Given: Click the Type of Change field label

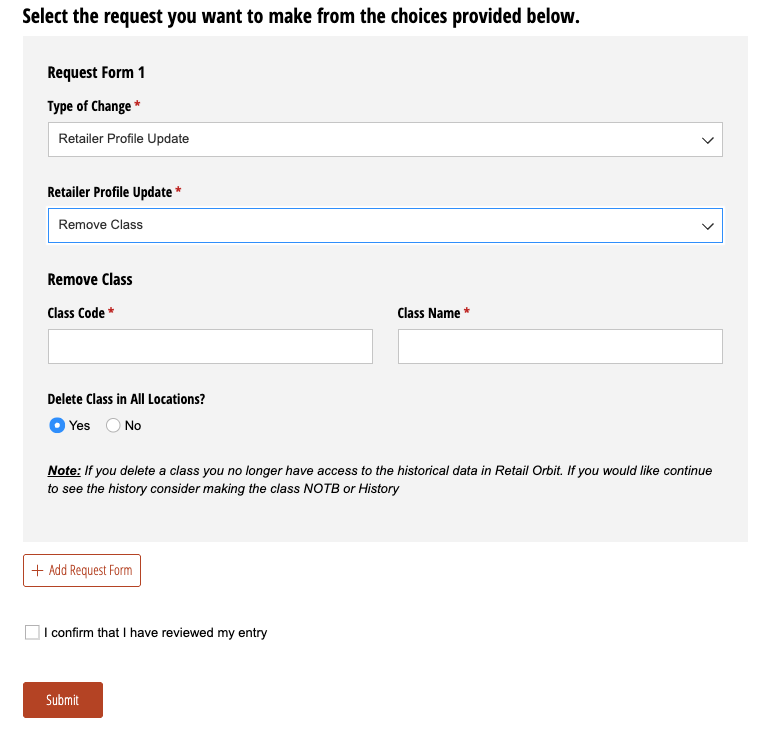Looking at the screenshot, I should [x=90, y=106].
